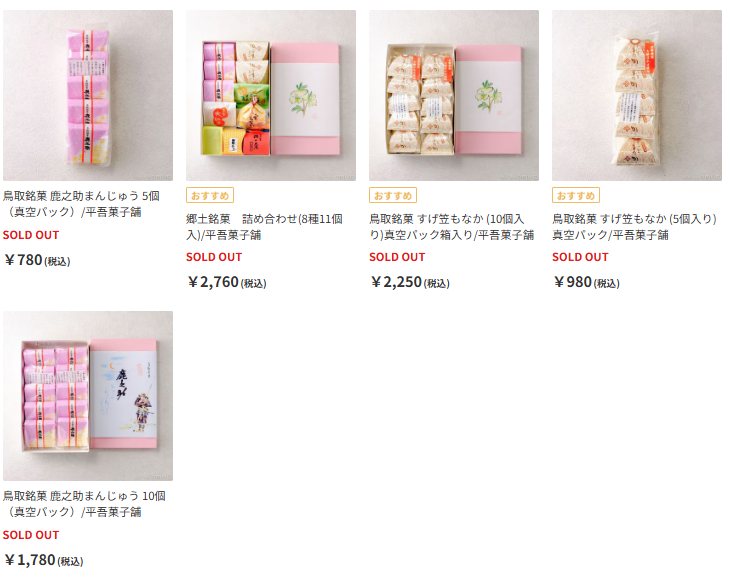Click SOLD OUT label under 詰め合わせ
Viewport: 730px width, 586px height.
214,257
